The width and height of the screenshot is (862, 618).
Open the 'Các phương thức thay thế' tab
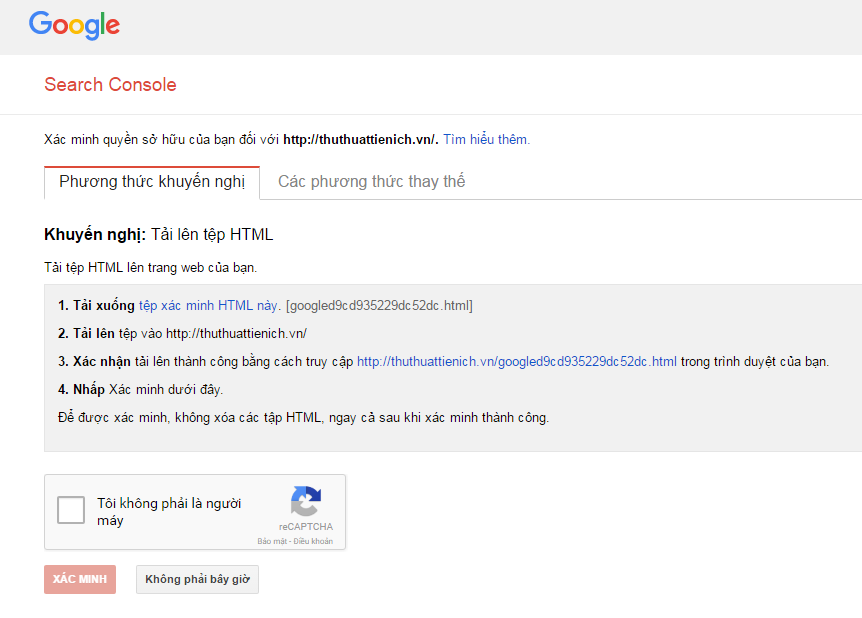(371, 182)
